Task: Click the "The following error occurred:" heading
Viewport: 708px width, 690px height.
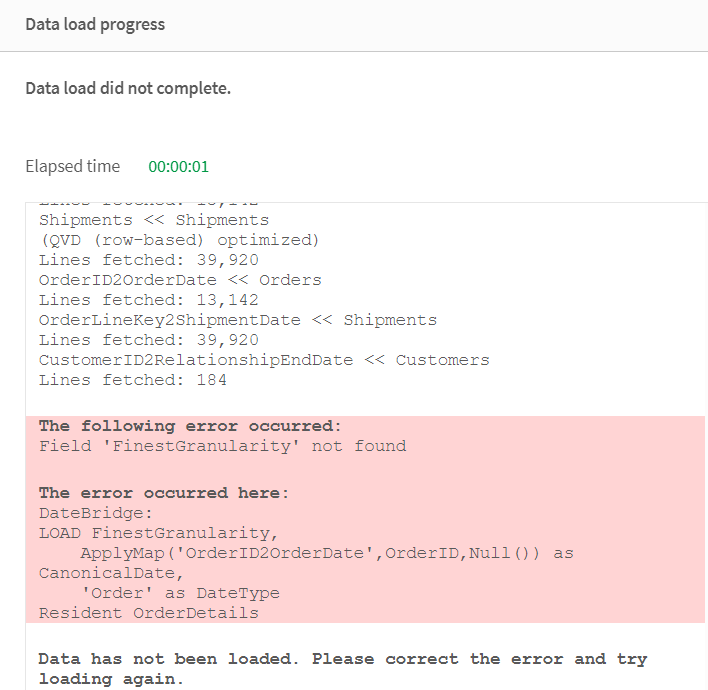Action: tap(190, 426)
